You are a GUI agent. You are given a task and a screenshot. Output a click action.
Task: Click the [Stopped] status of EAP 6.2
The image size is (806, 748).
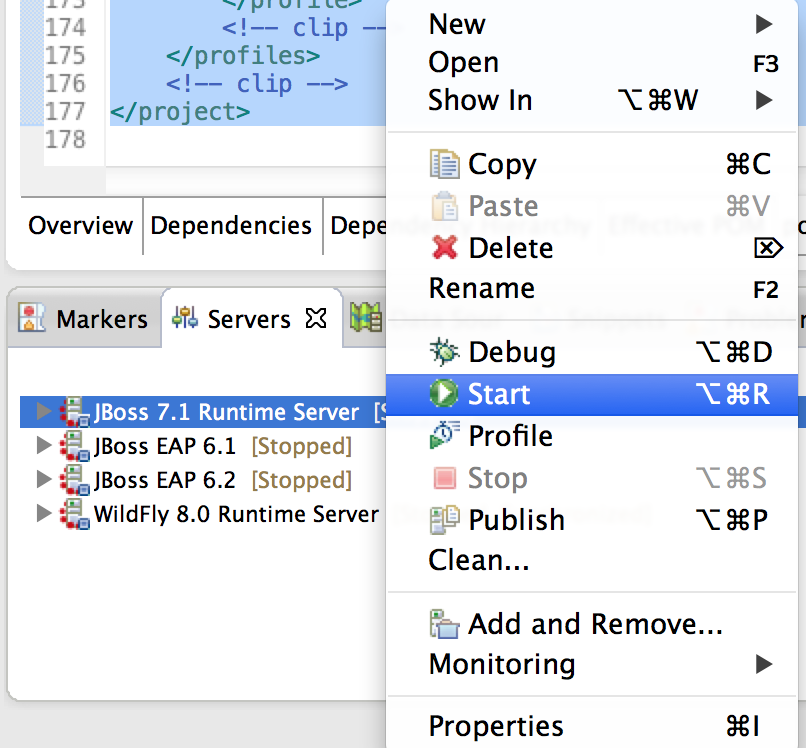coord(302,480)
